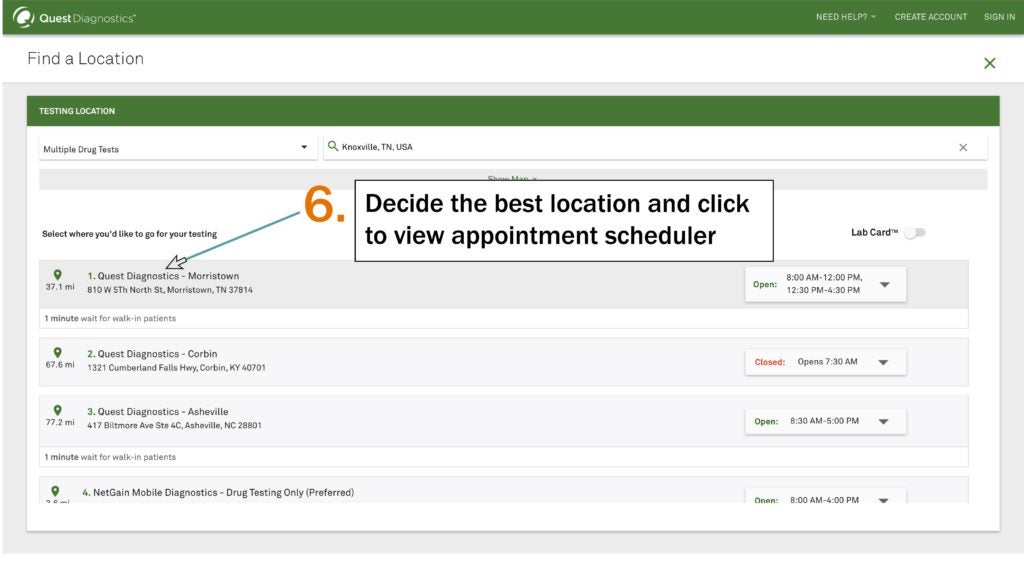Click the Asheville map pin icon
1024x576 pixels.
point(57,410)
